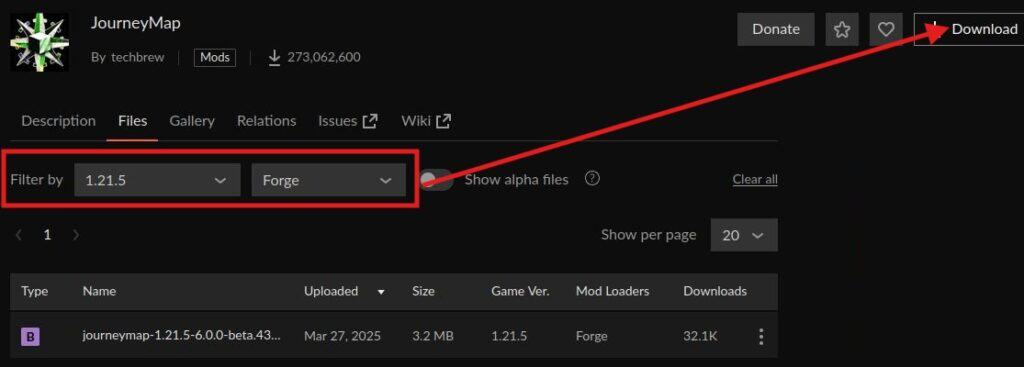
Task: Click the JourneyMap project title
Action: pos(136,24)
